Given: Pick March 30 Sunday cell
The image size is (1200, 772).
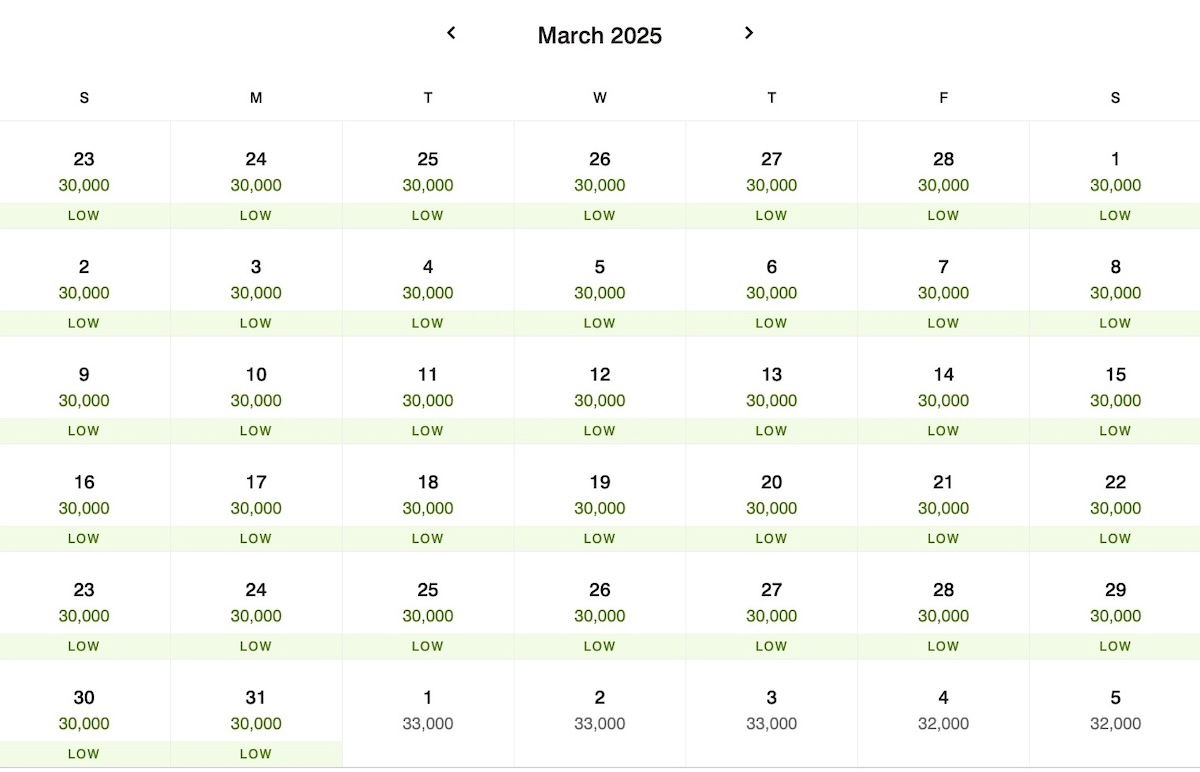Looking at the screenshot, I should (x=84, y=713).
